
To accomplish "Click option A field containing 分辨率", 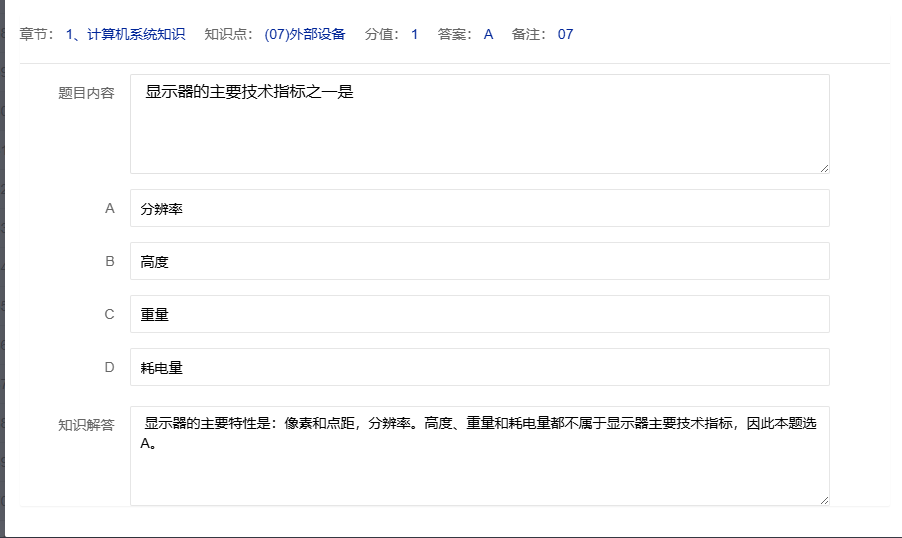I will click(x=479, y=209).
